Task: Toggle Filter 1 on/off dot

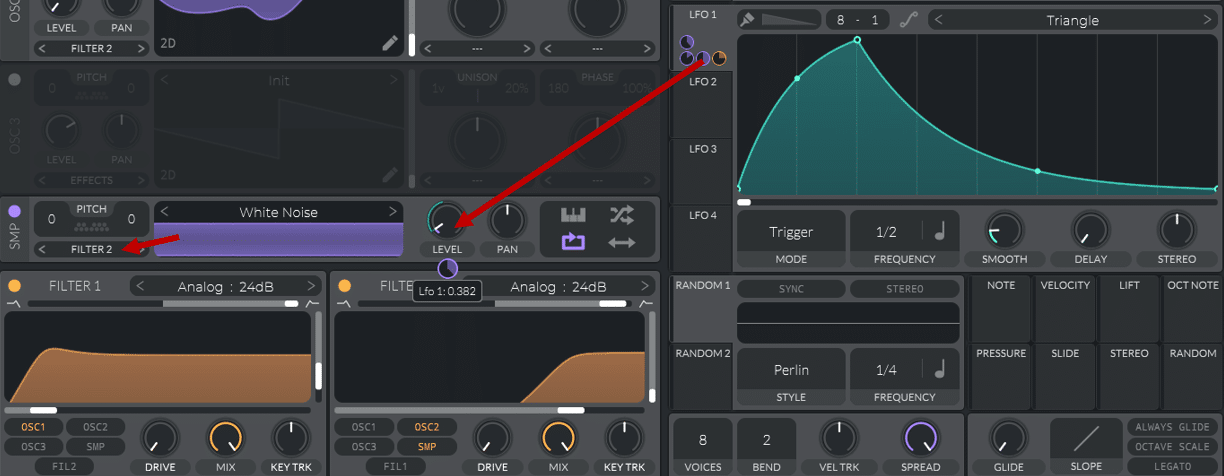Action: [x=14, y=286]
